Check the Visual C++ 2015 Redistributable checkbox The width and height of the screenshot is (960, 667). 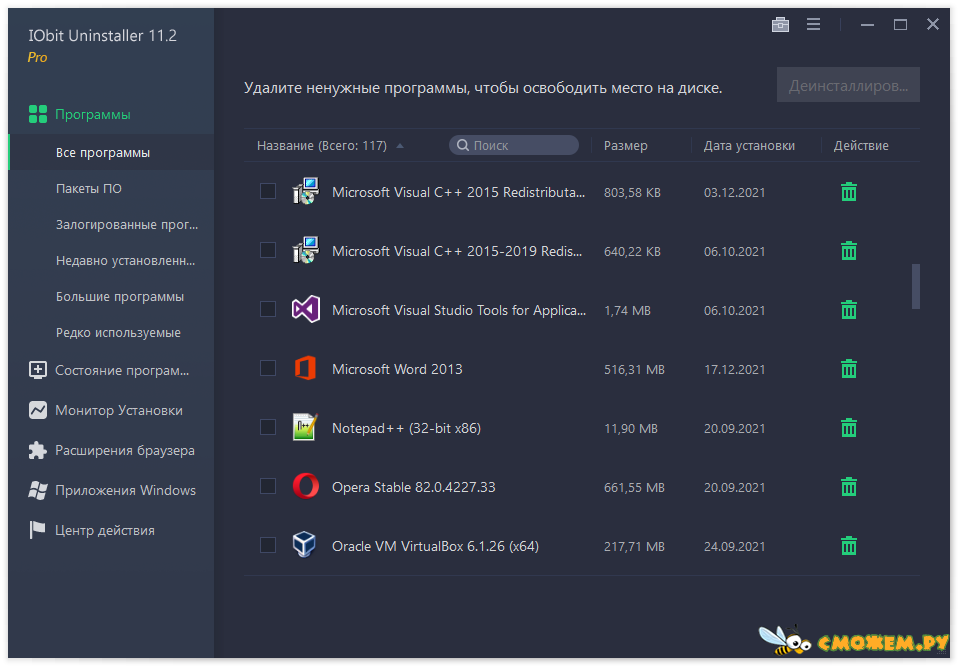pyautogui.click(x=268, y=191)
